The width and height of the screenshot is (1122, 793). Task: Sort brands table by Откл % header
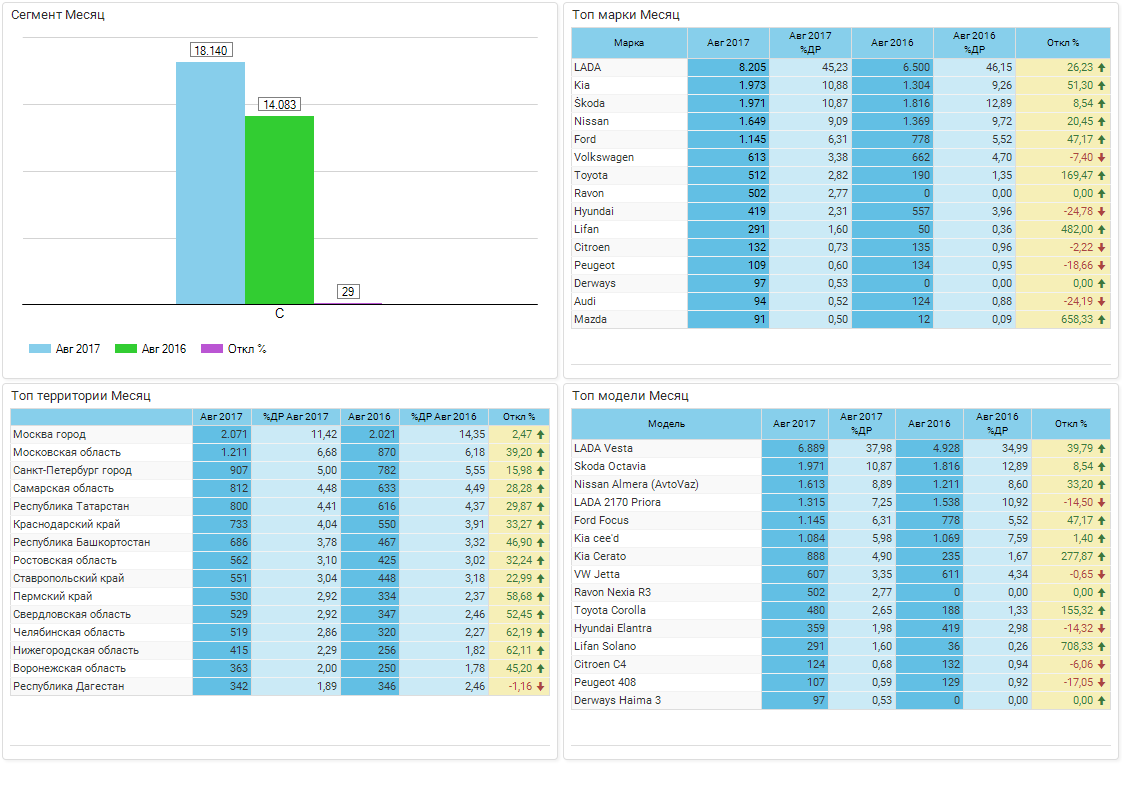point(1063,43)
